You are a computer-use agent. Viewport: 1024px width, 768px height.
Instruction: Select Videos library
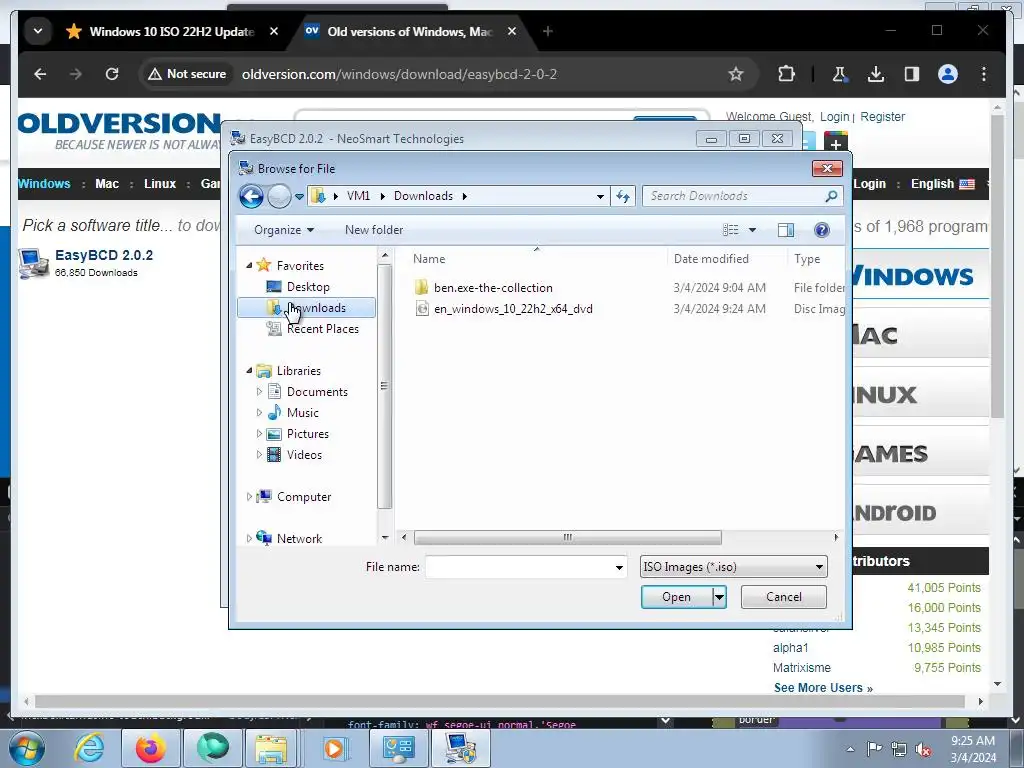pos(304,455)
